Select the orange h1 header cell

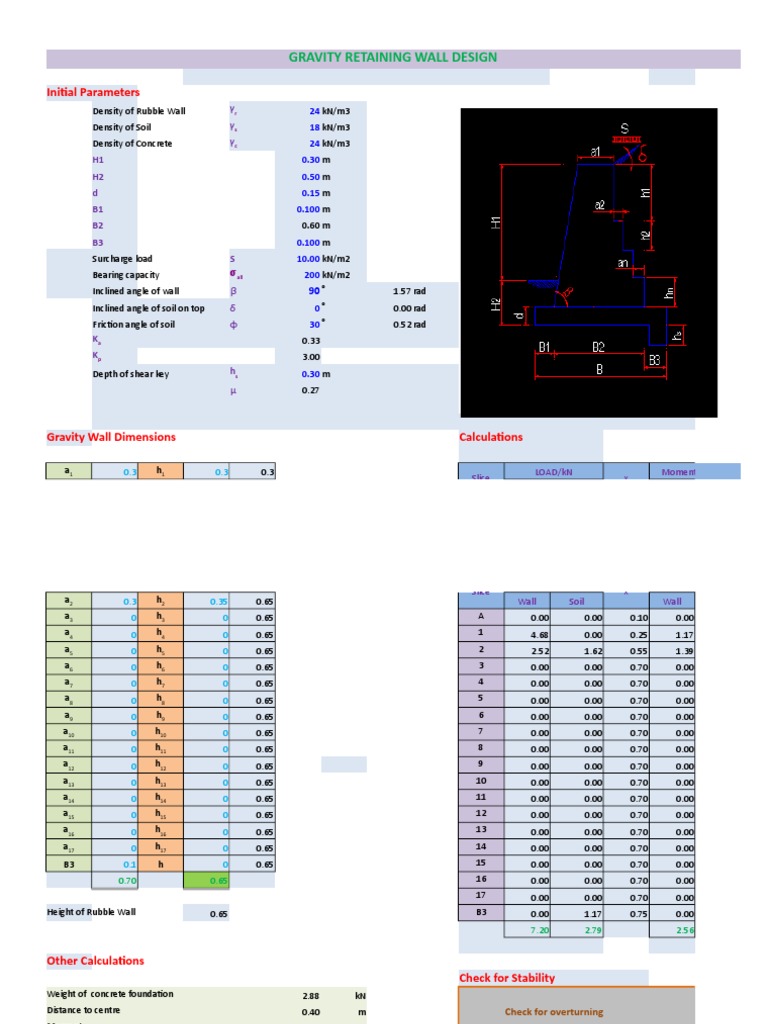coord(161,471)
